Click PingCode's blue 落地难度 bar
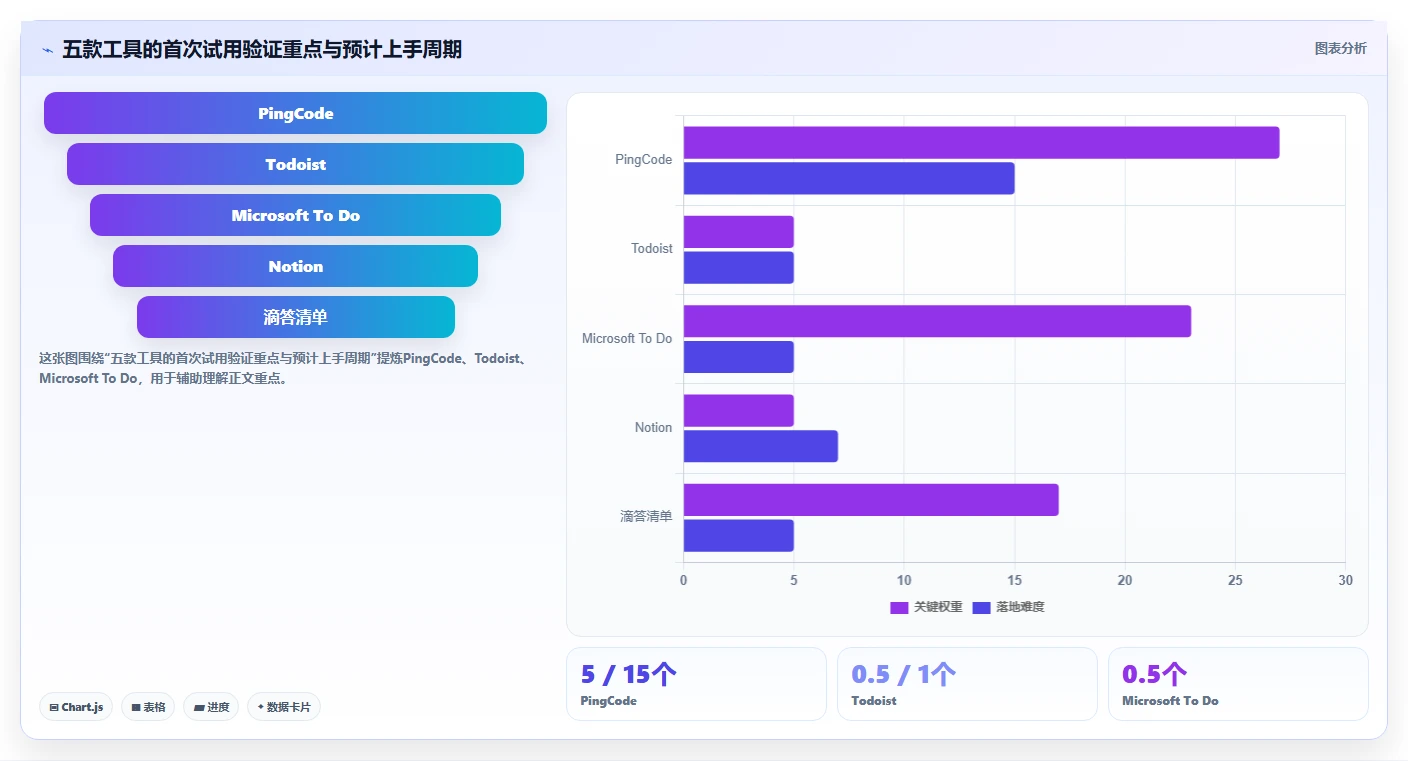Viewport: 1408px width, 761px height. [849, 178]
